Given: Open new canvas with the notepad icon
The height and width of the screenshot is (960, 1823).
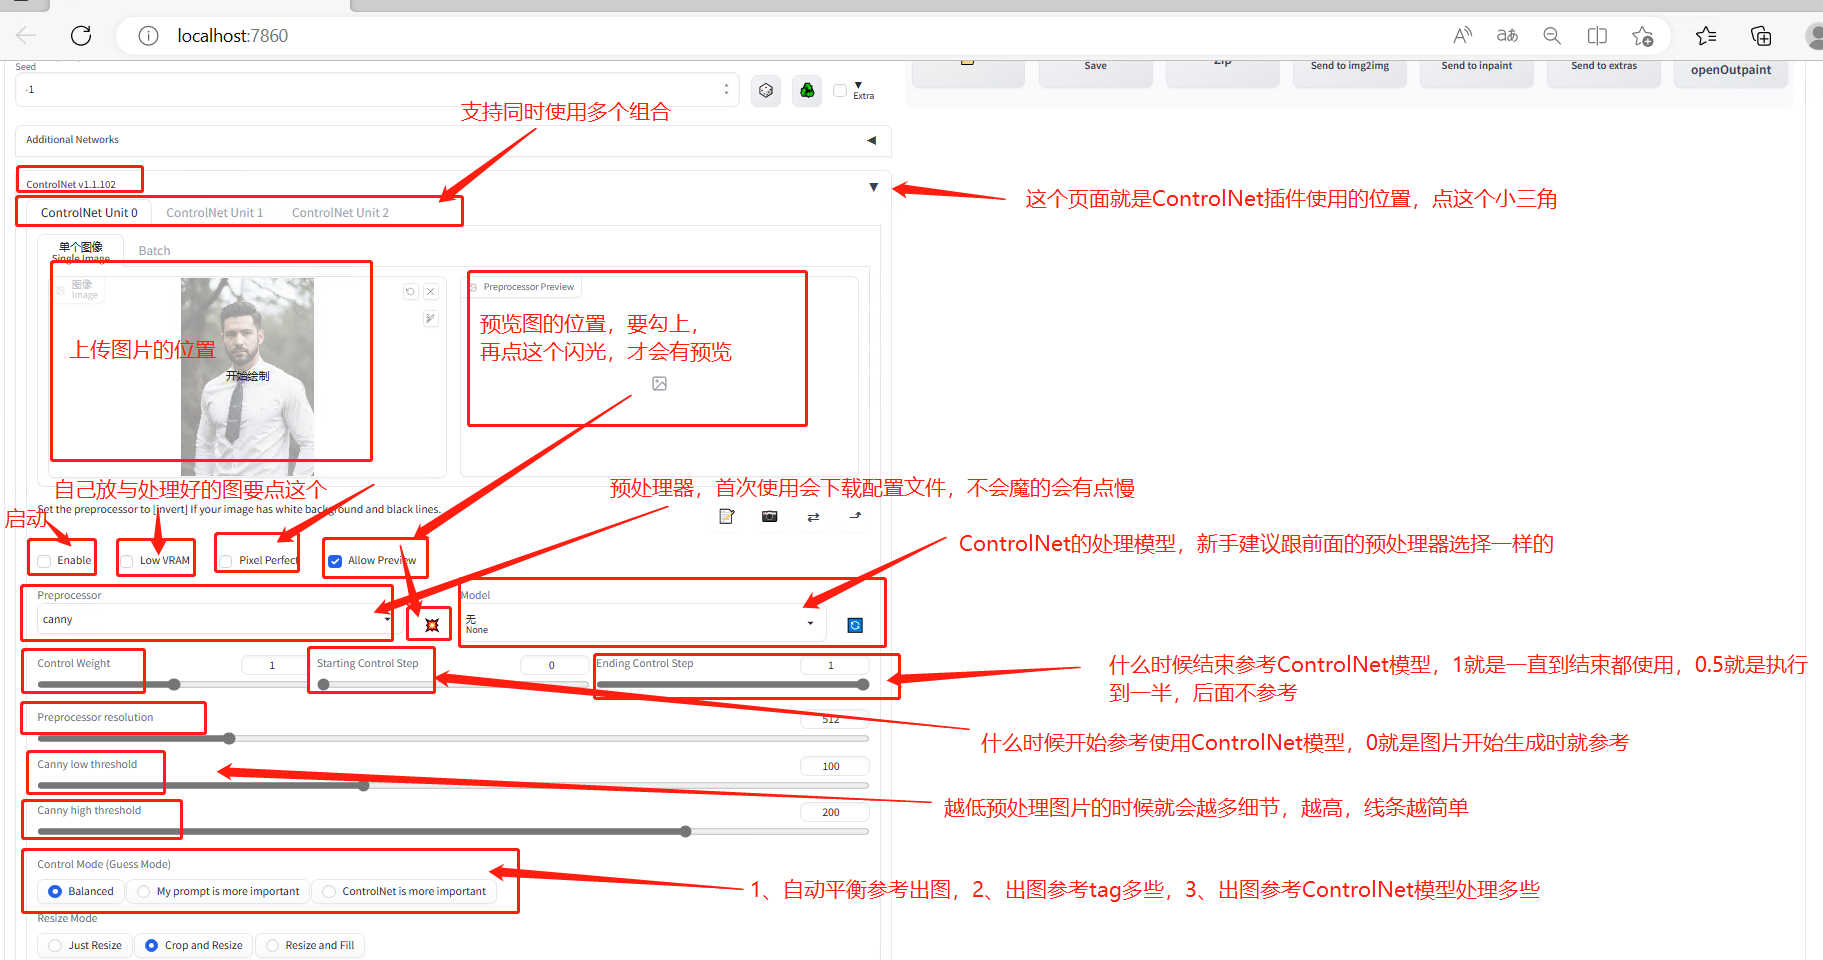Looking at the screenshot, I should pyautogui.click(x=727, y=516).
